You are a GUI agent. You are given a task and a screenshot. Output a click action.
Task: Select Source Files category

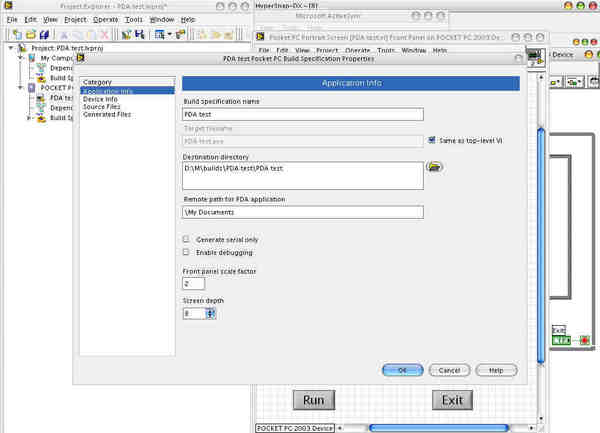tap(102, 107)
